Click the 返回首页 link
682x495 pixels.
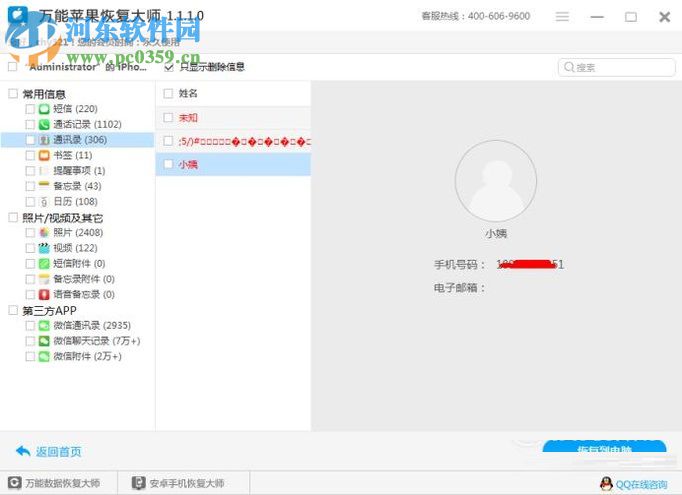(x=59, y=452)
